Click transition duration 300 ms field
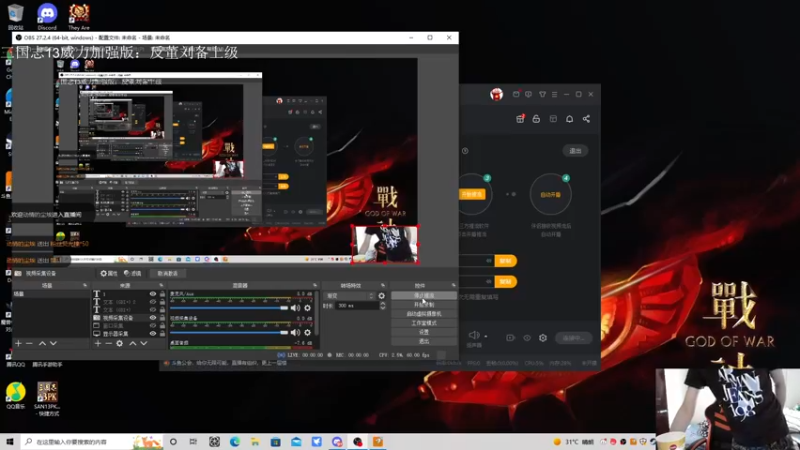Viewport: 800px width, 450px height. tap(357, 306)
